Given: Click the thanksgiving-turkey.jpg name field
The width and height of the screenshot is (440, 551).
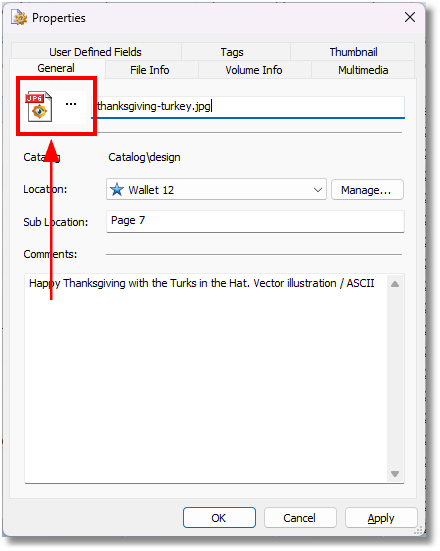Looking at the screenshot, I should point(248,106).
